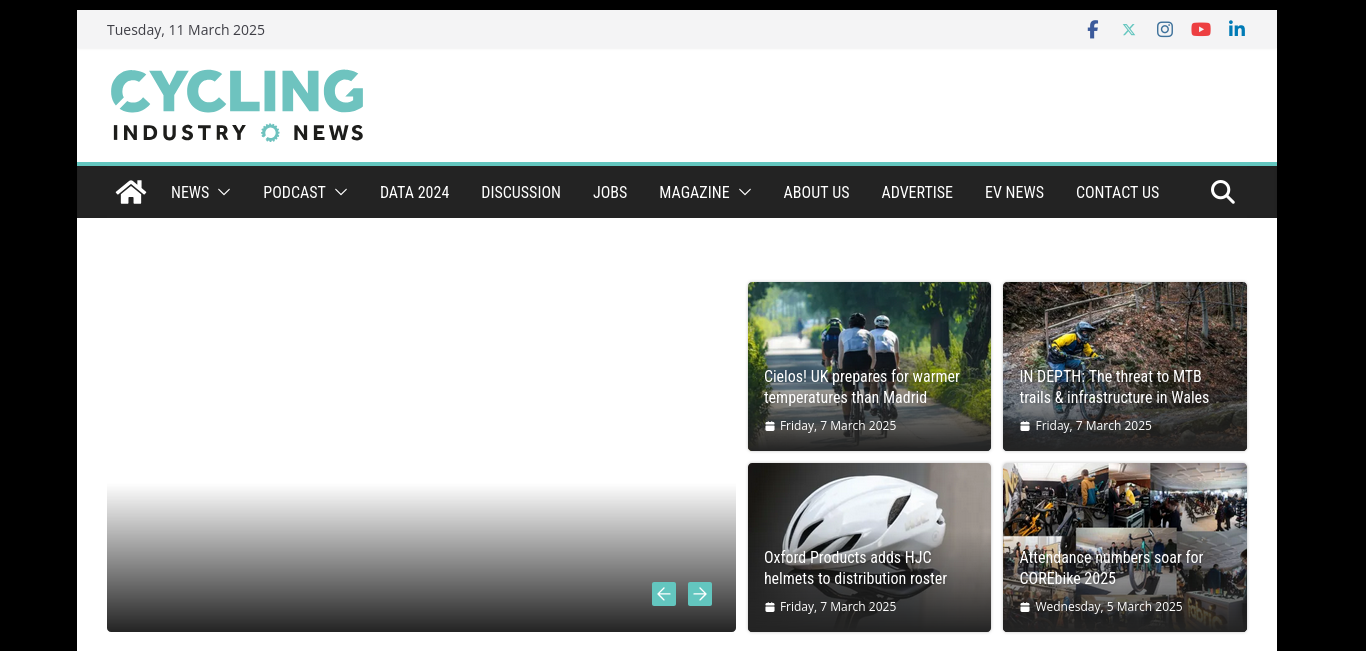
Task: Select the Jobs menu item
Action: pyautogui.click(x=610, y=192)
